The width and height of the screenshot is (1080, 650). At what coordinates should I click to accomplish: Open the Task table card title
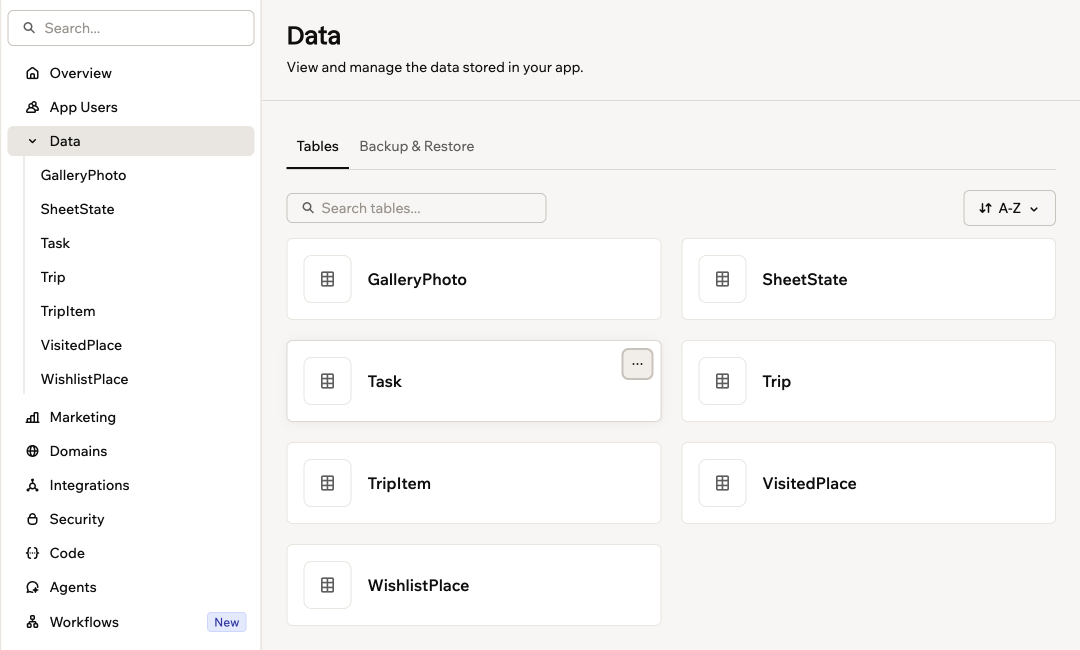pos(384,381)
